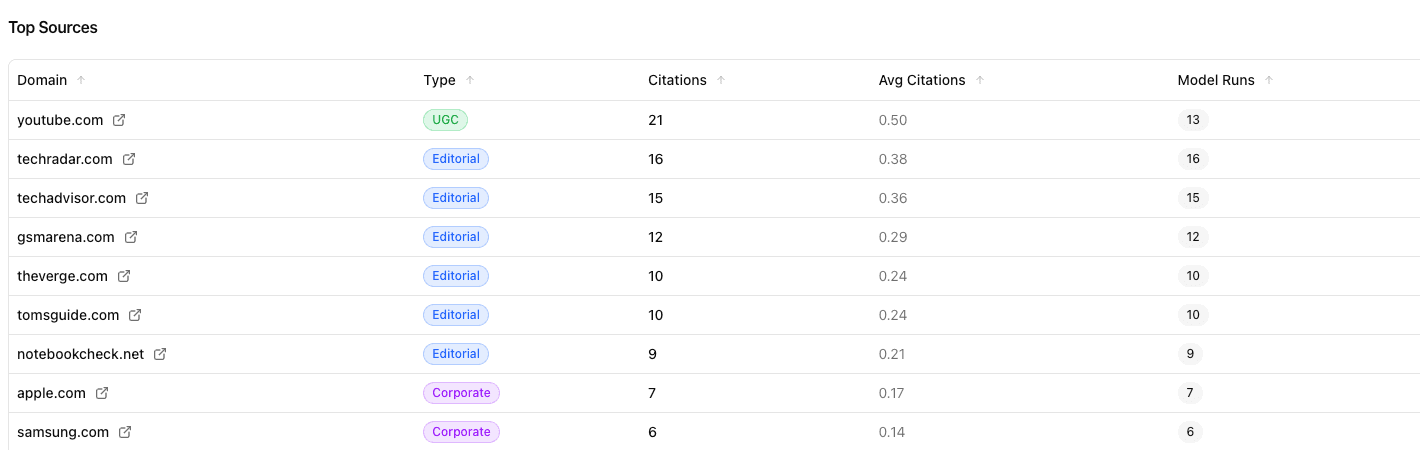Click citations value 9 for notebookcheck.net

pyautogui.click(x=652, y=354)
